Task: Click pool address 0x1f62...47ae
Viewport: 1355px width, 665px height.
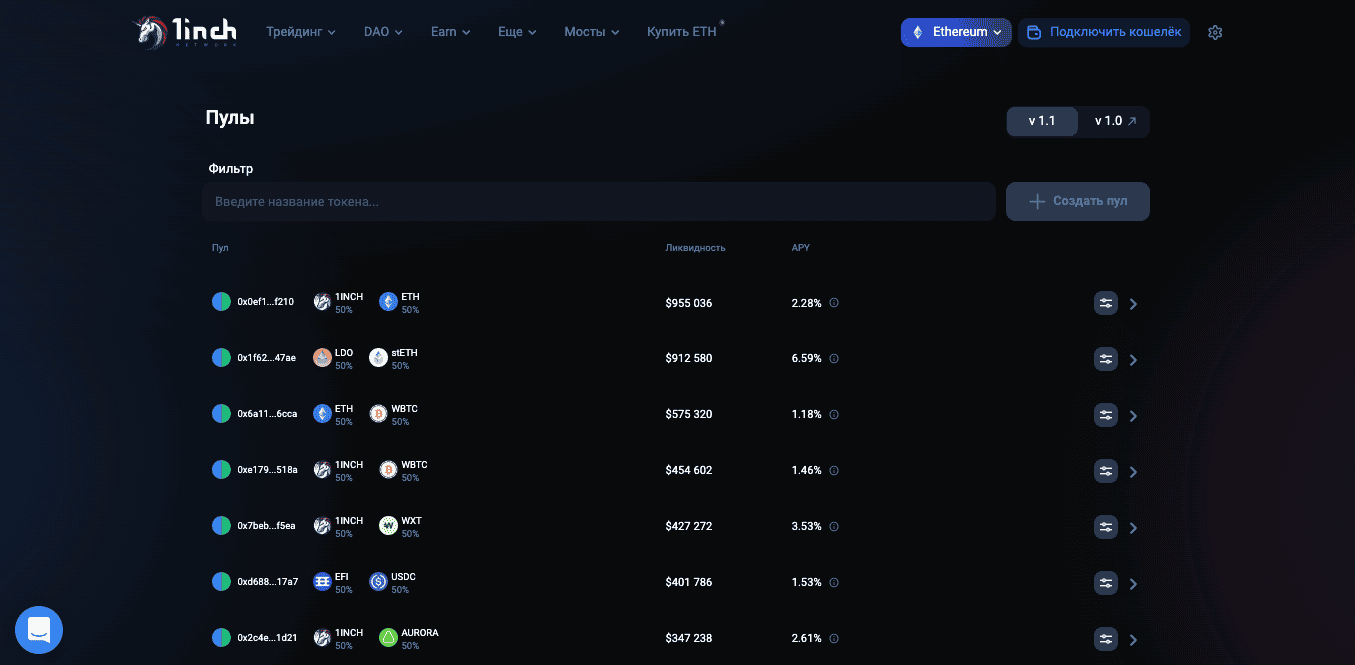Action: click(267, 358)
